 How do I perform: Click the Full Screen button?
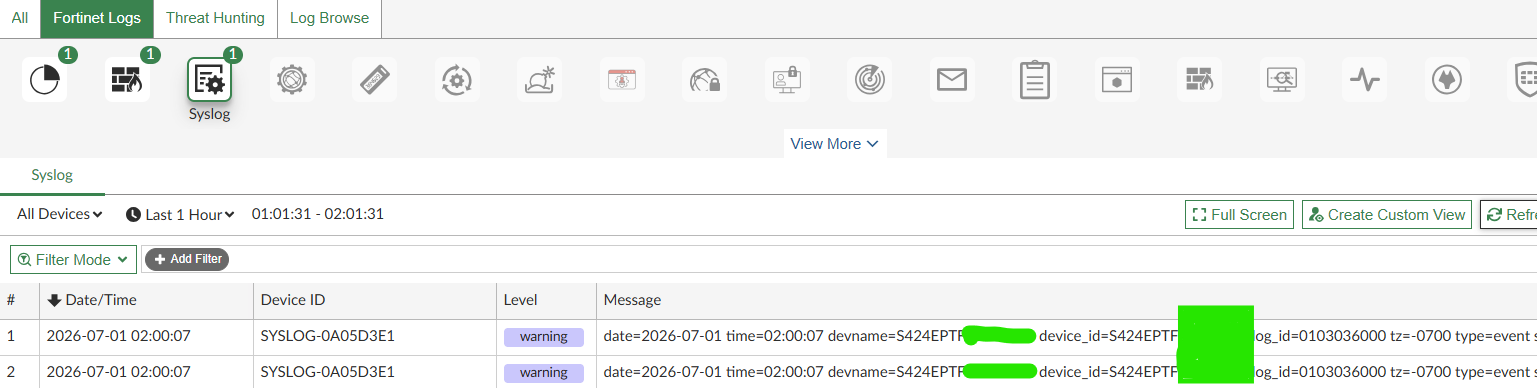(1239, 215)
